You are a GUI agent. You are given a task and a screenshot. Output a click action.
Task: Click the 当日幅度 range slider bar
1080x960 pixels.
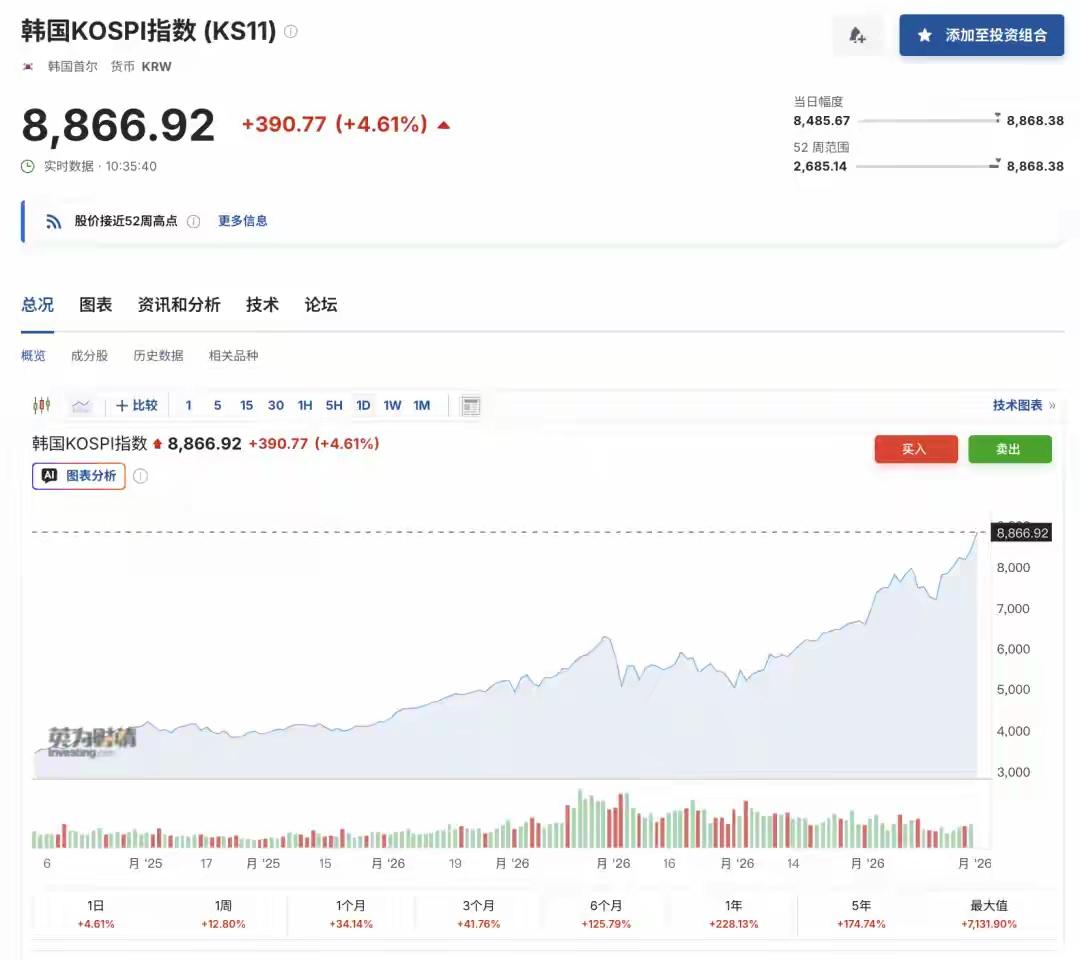click(929, 121)
